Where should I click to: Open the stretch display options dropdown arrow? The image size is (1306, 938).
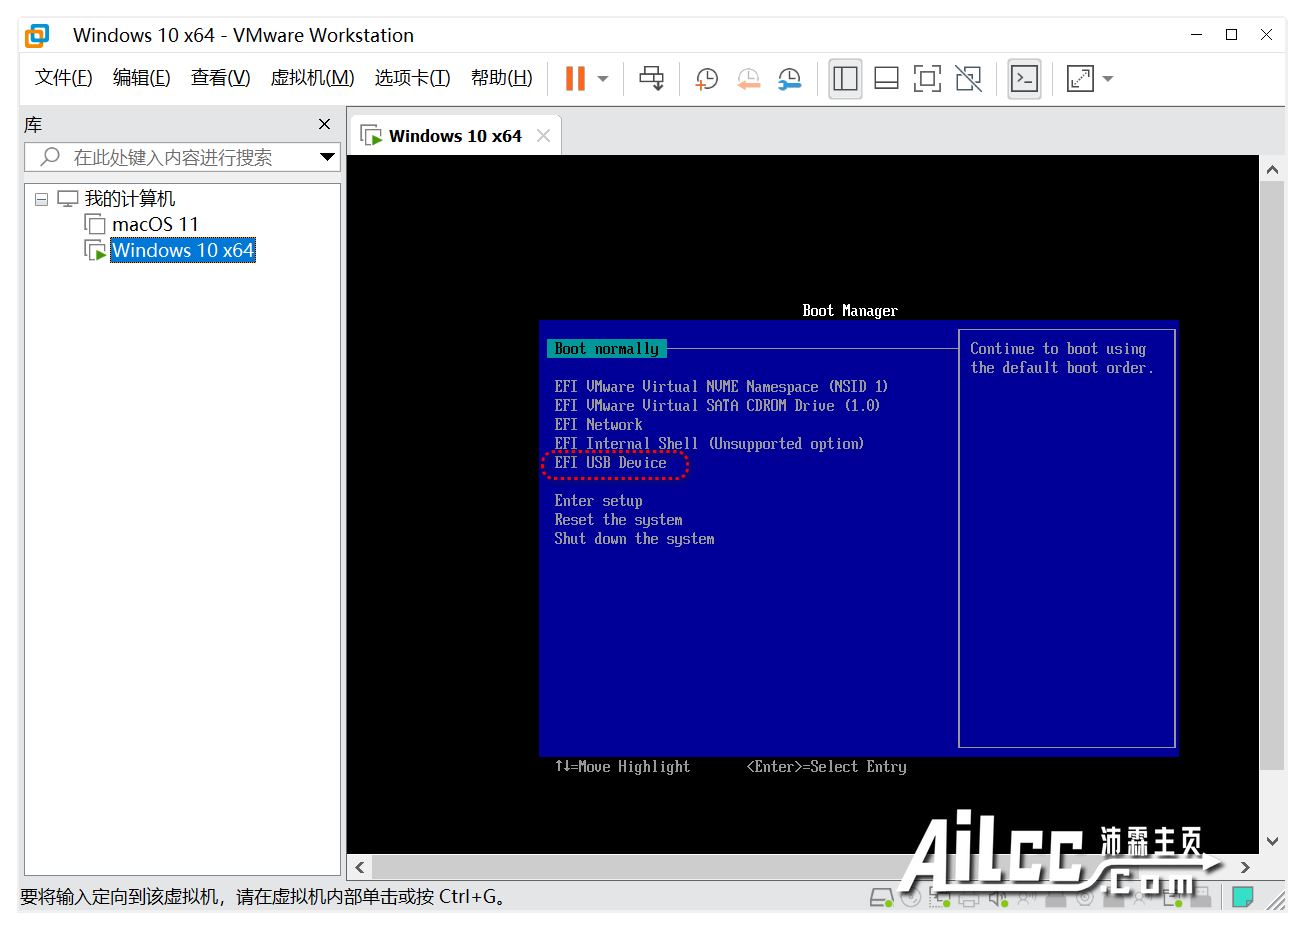click(x=1108, y=79)
